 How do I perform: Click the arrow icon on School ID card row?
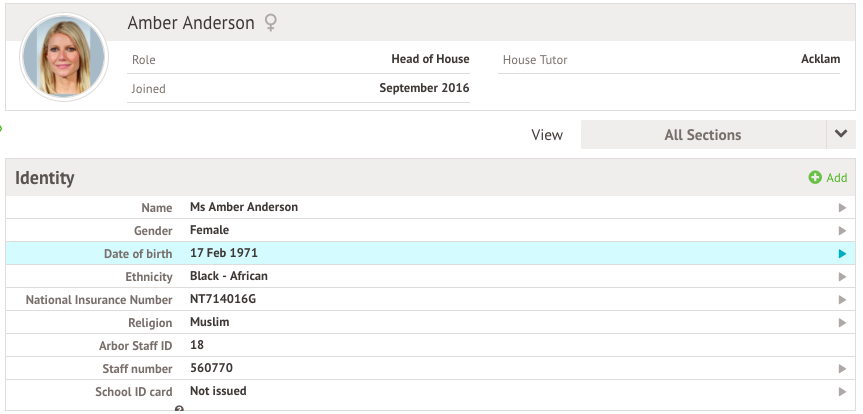[x=842, y=392]
